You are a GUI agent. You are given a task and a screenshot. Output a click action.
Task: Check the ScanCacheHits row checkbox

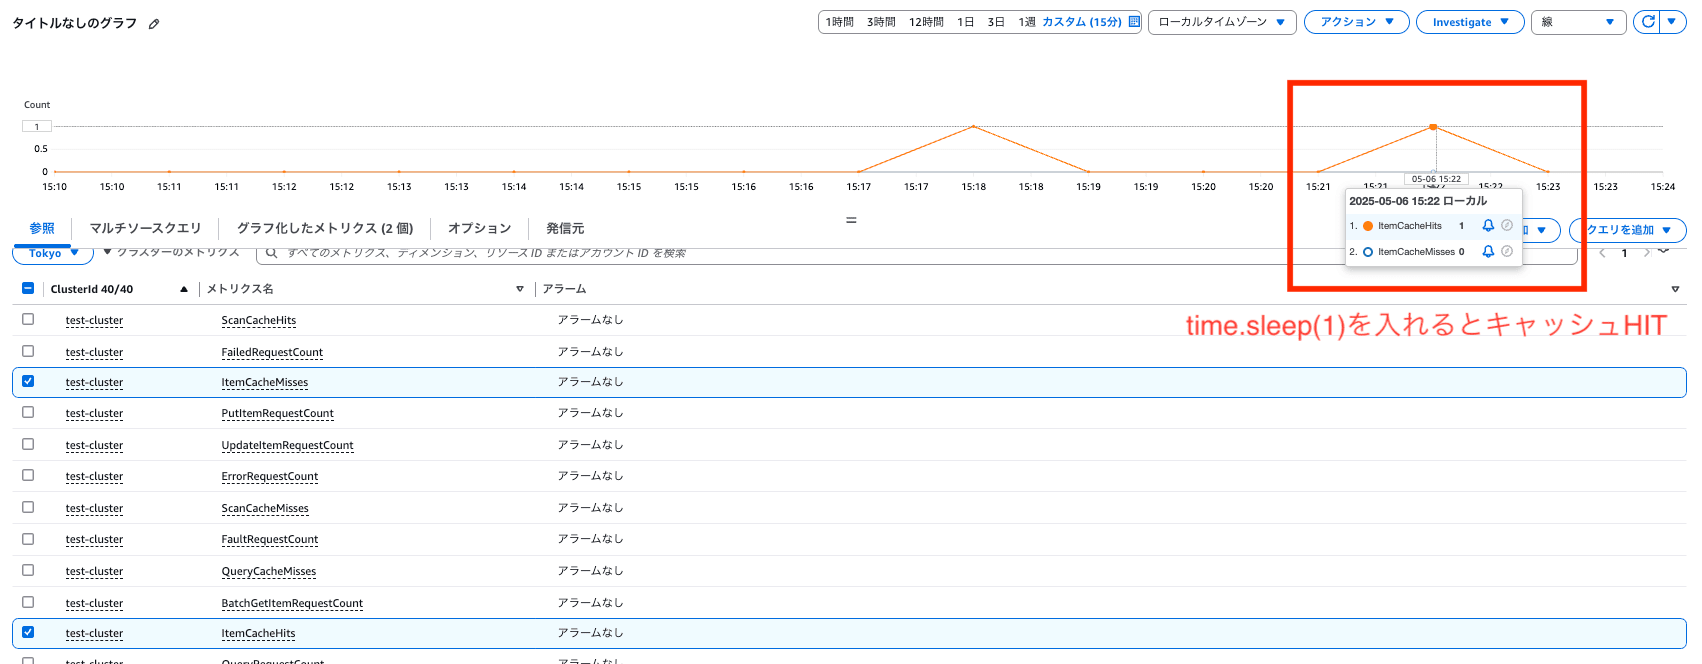(x=28, y=319)
